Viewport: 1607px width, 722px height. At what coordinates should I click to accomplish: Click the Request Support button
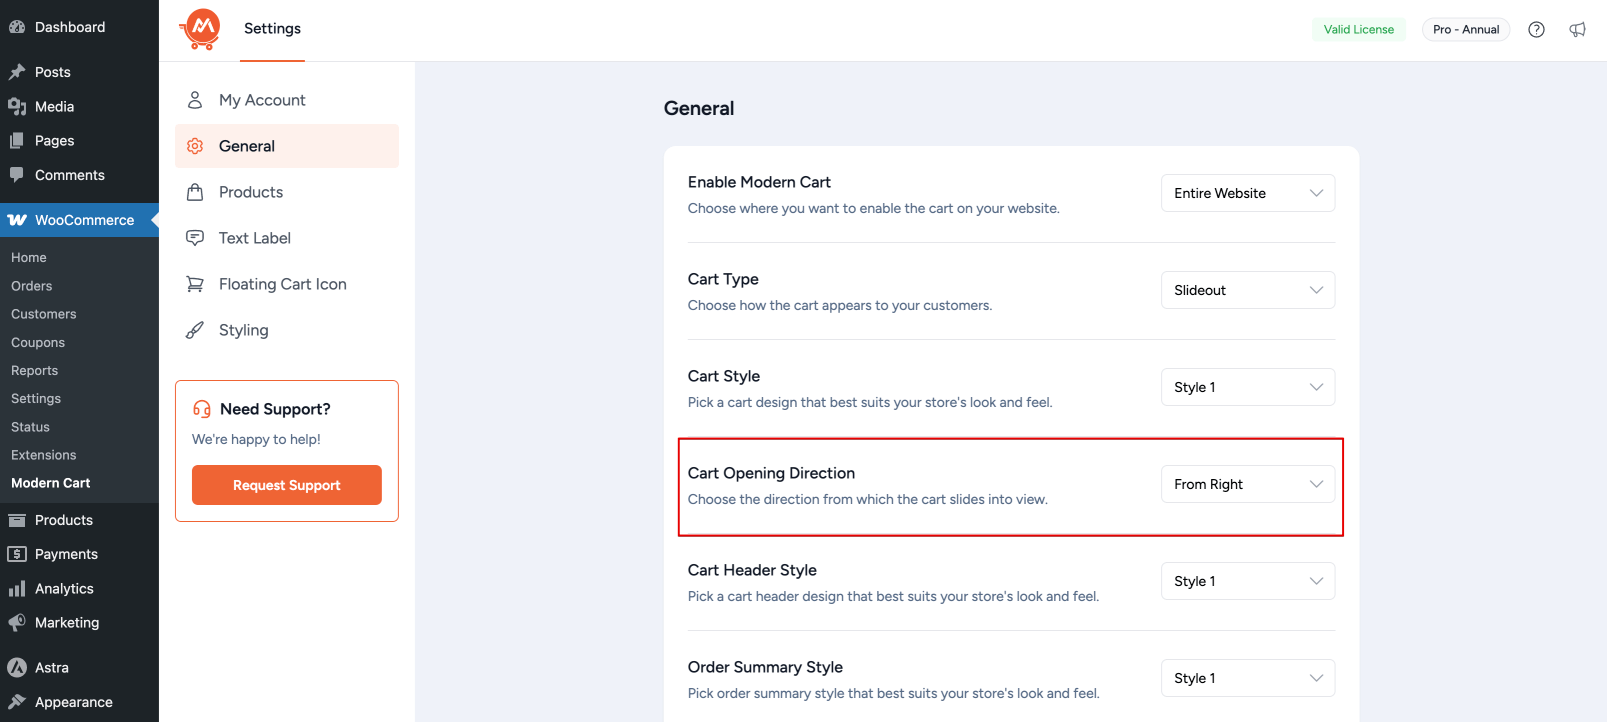287,485
